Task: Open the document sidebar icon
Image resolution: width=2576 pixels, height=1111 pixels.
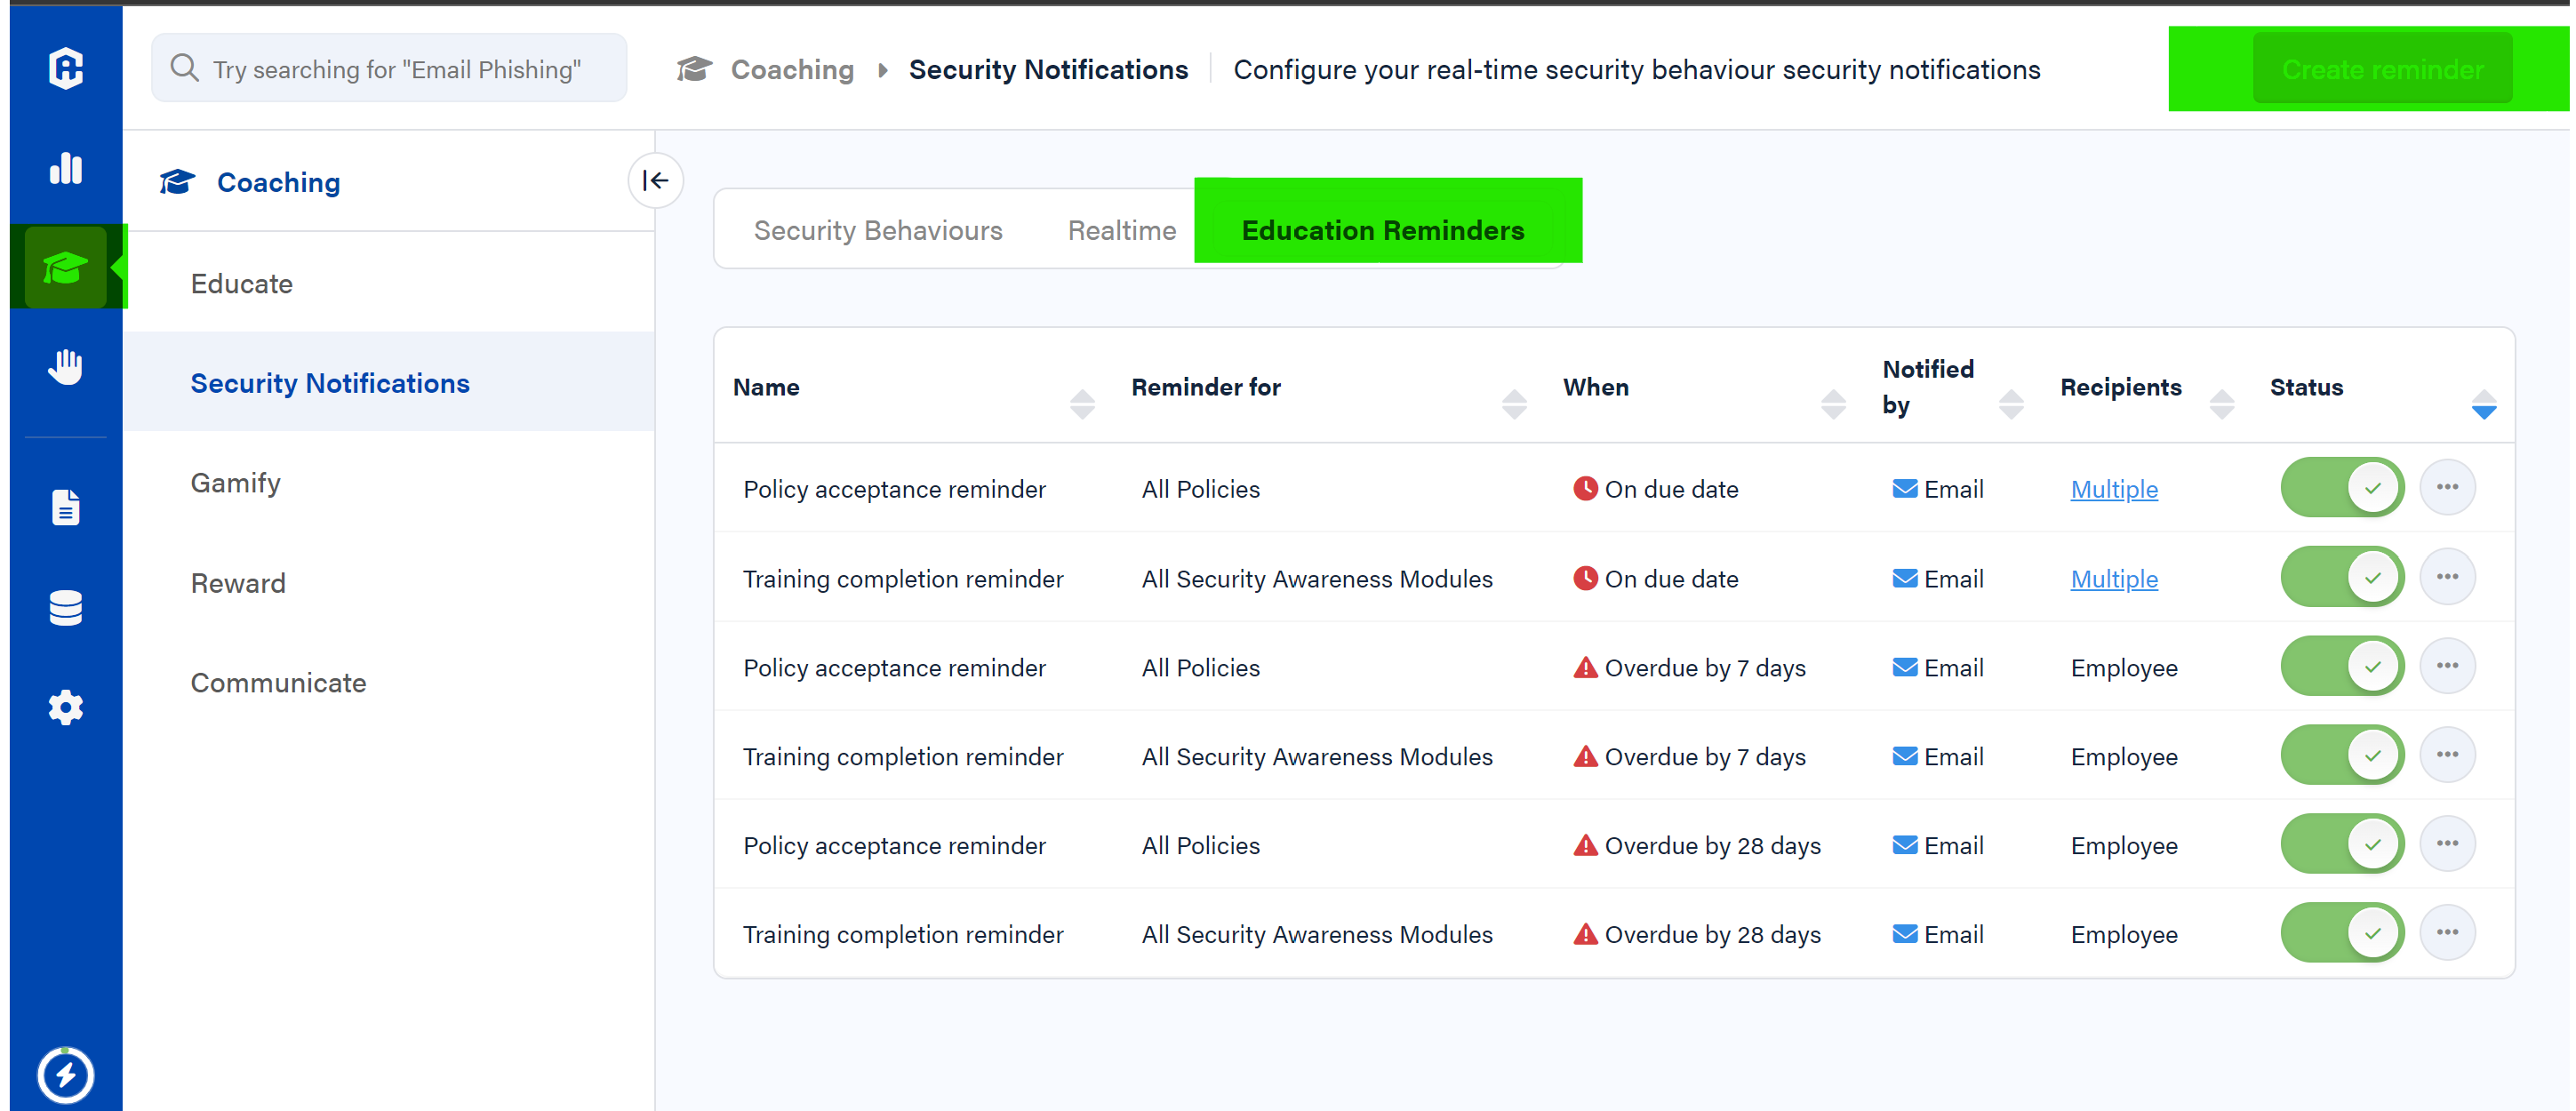Action: click(65, 507)
